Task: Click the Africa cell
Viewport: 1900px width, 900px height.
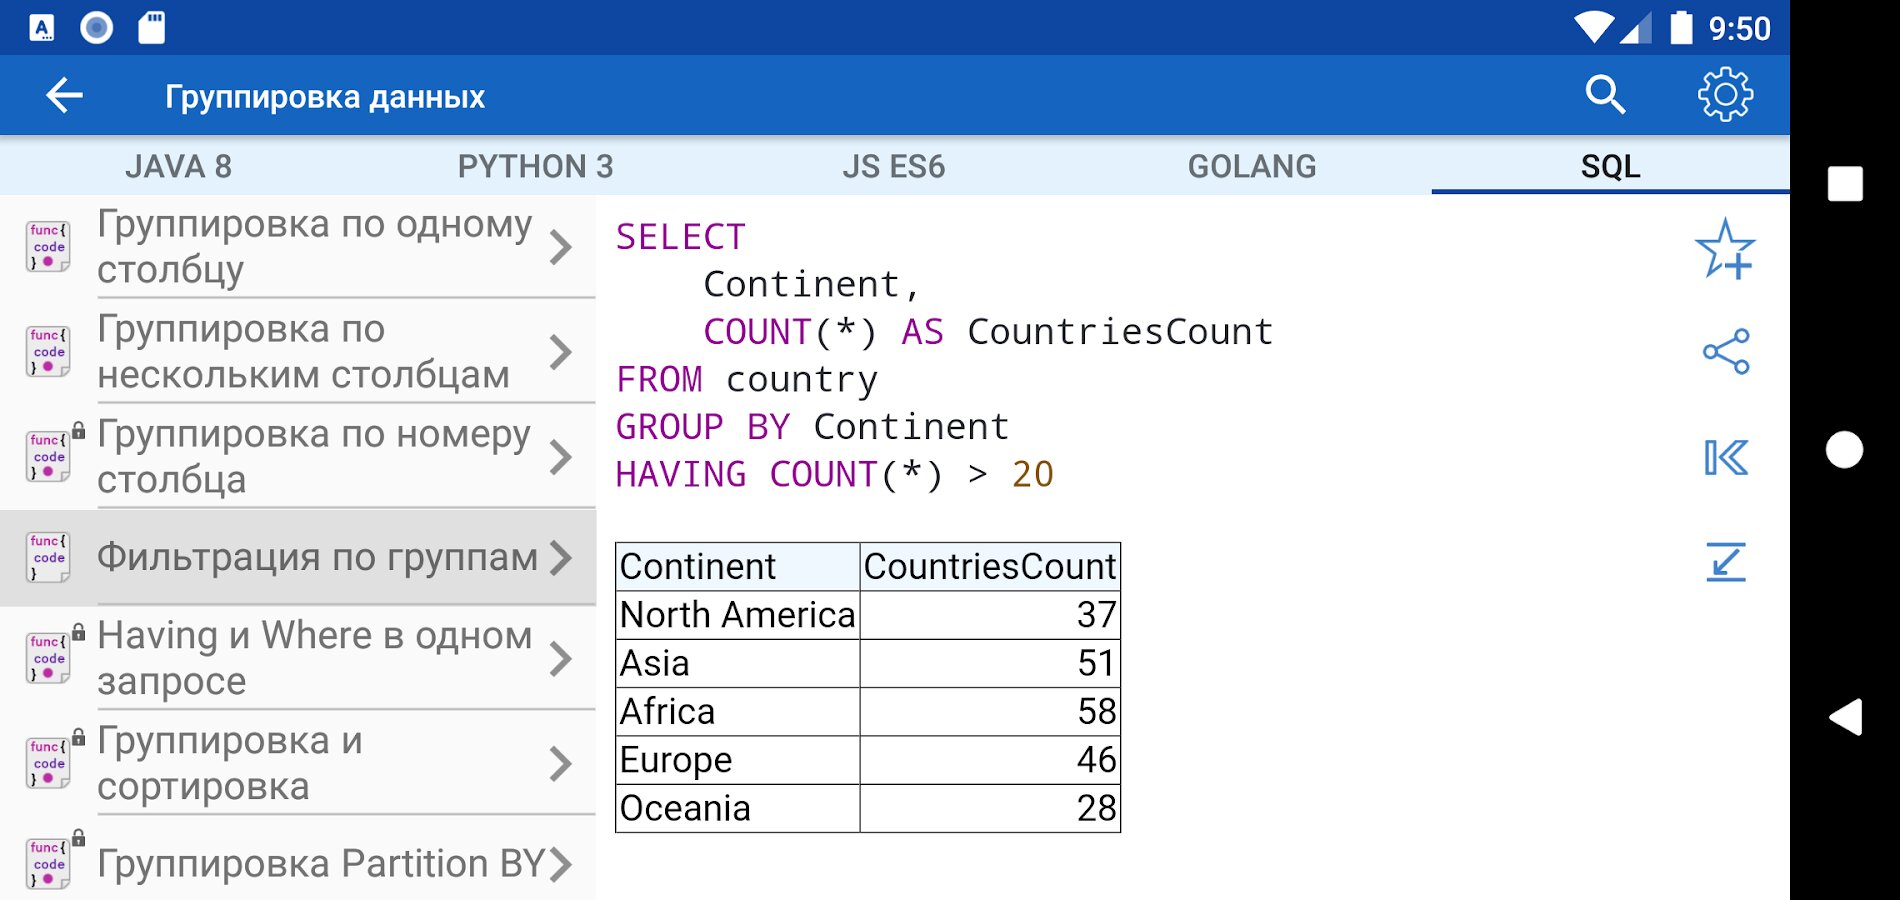Action: 738,712
